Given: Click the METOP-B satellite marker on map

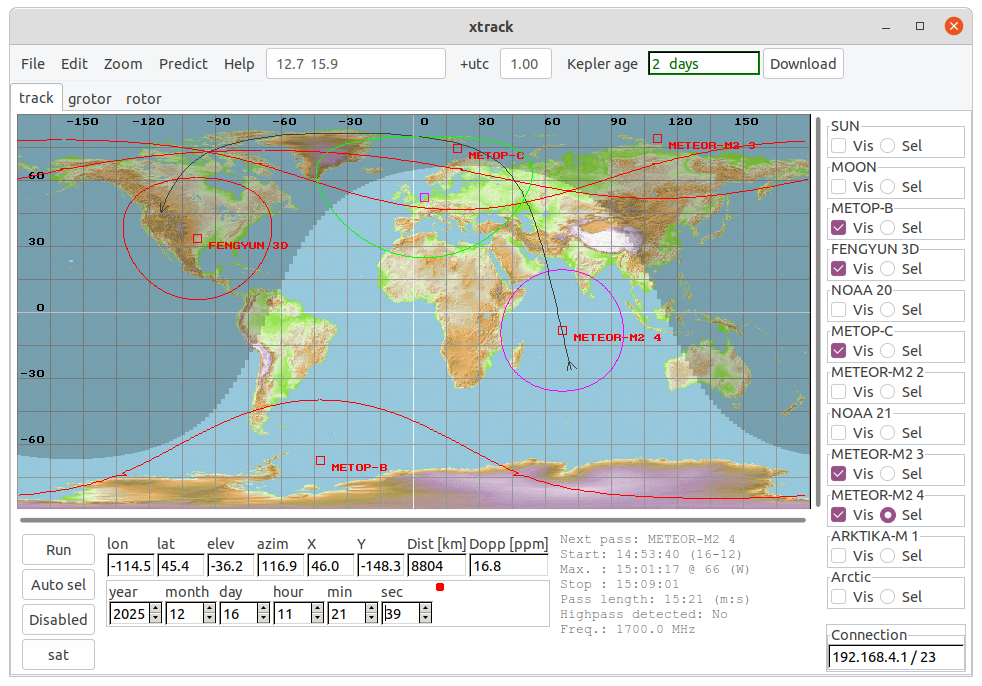Looking at the screenshot, I should click(320, 461).
